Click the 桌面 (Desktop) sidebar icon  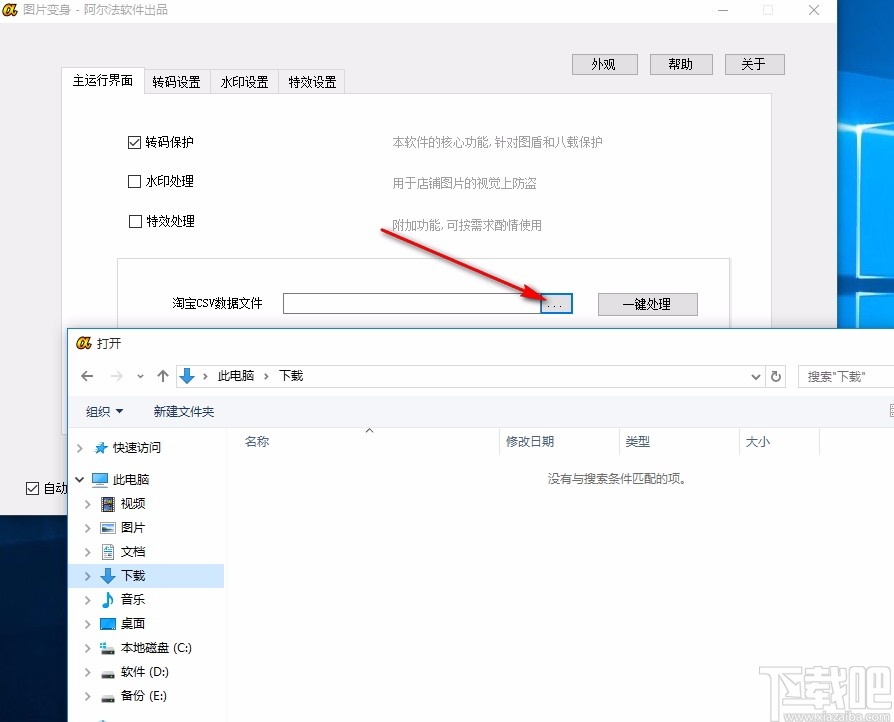point(107,623)
